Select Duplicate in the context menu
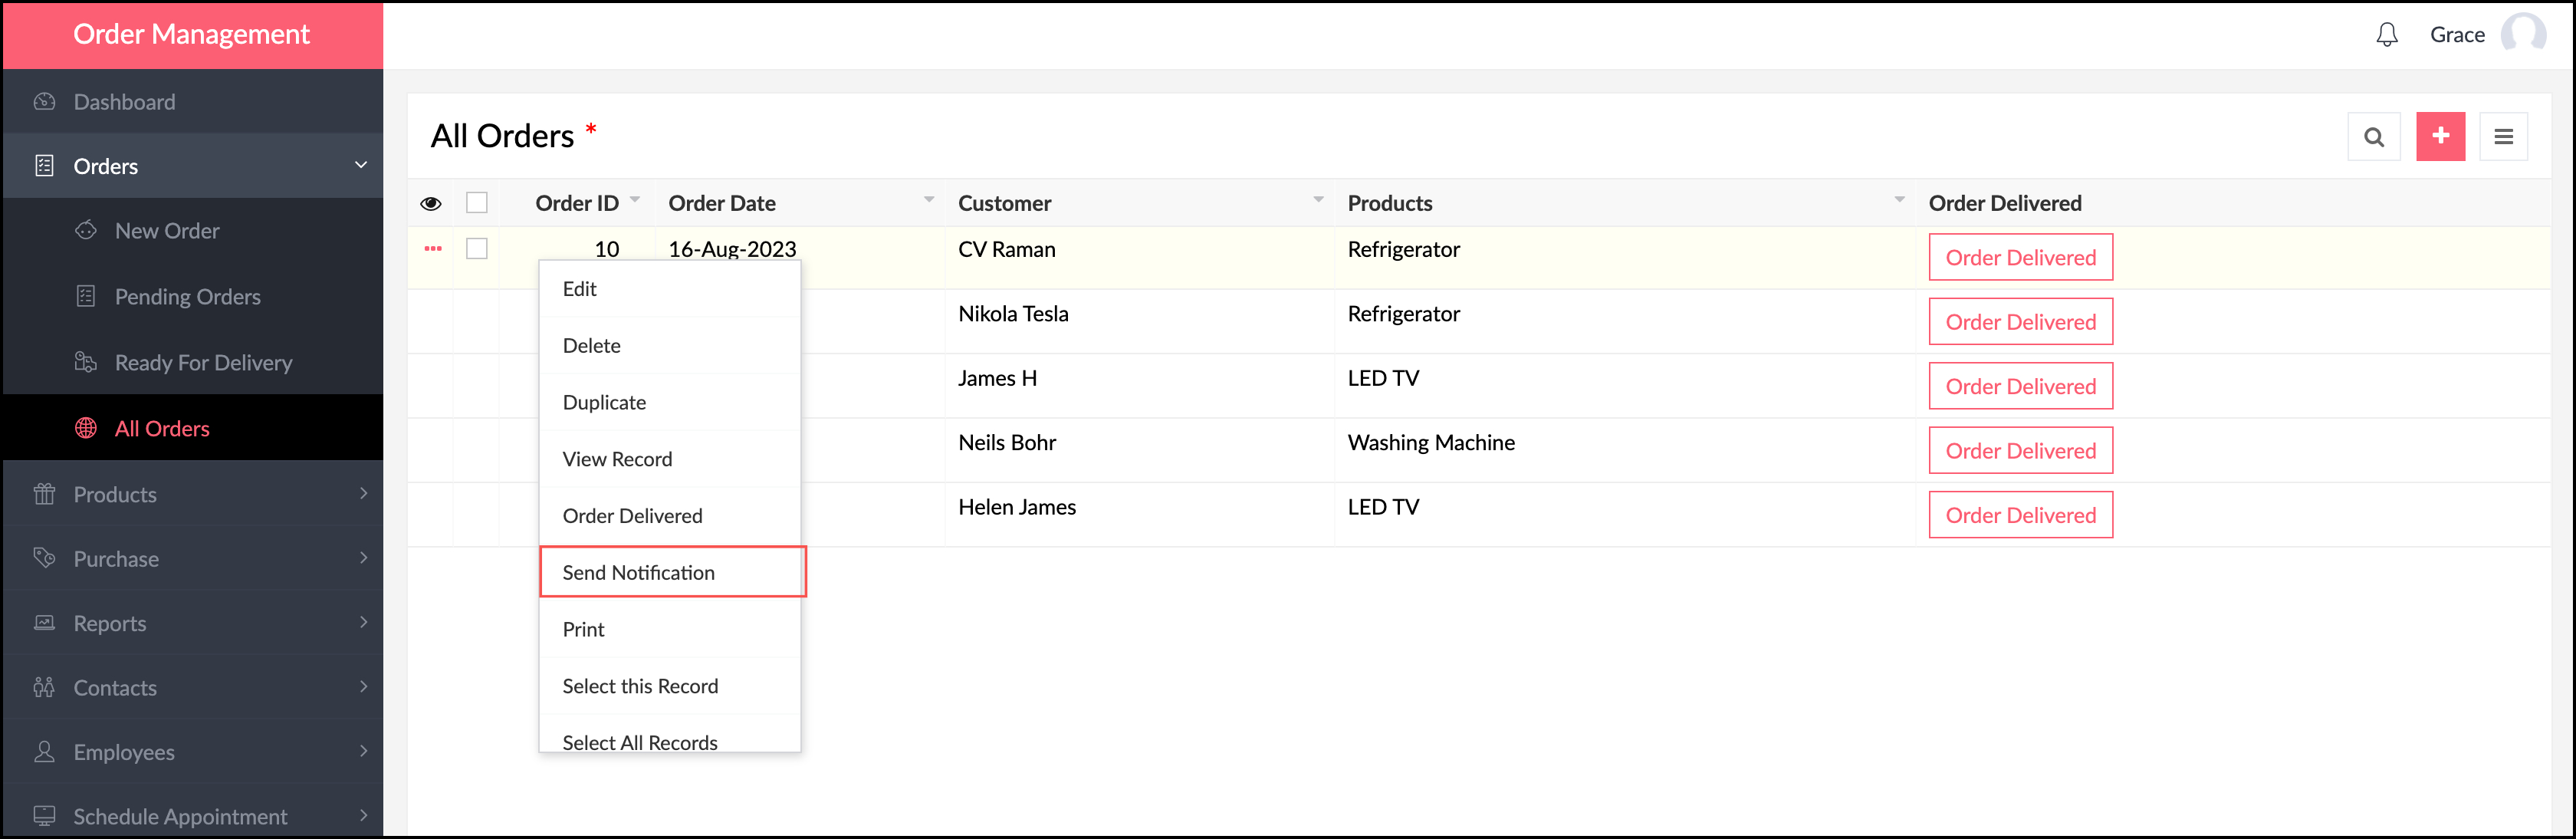 click(604, 402)
